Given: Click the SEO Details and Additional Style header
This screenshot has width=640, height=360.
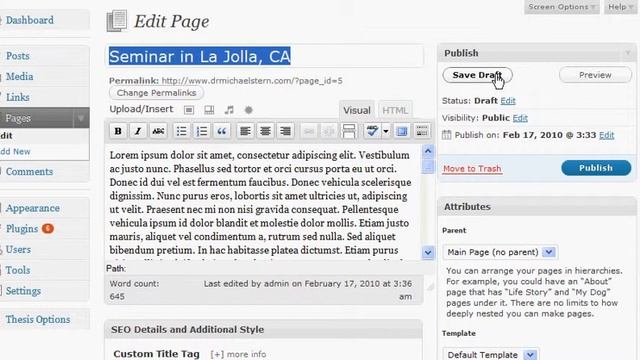Looking at the screenshot, I should tap(263, 329).
